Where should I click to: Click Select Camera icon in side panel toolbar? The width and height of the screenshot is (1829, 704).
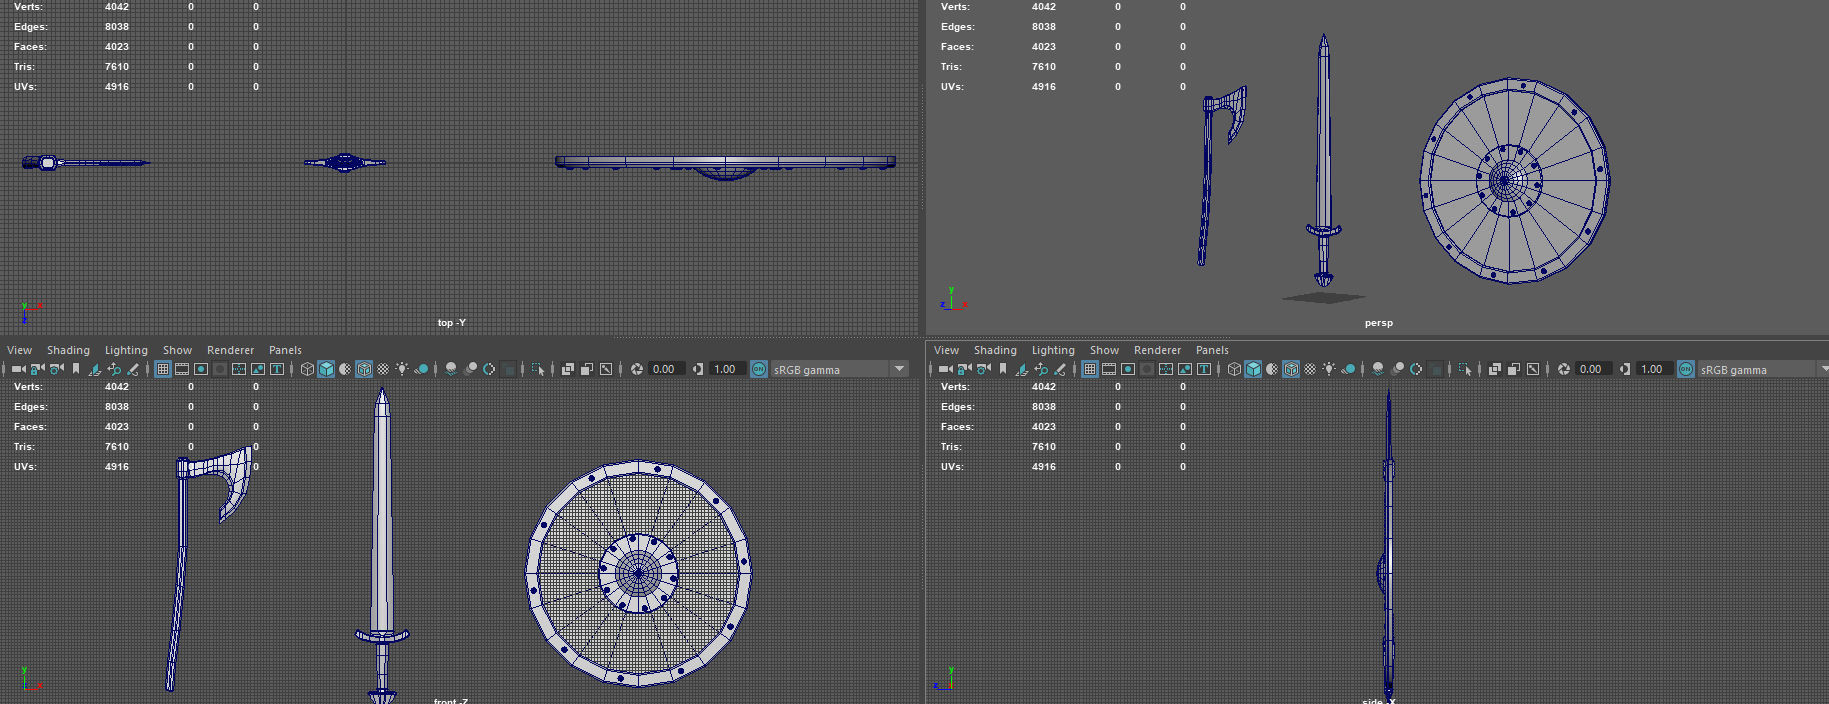pos(946,369)
